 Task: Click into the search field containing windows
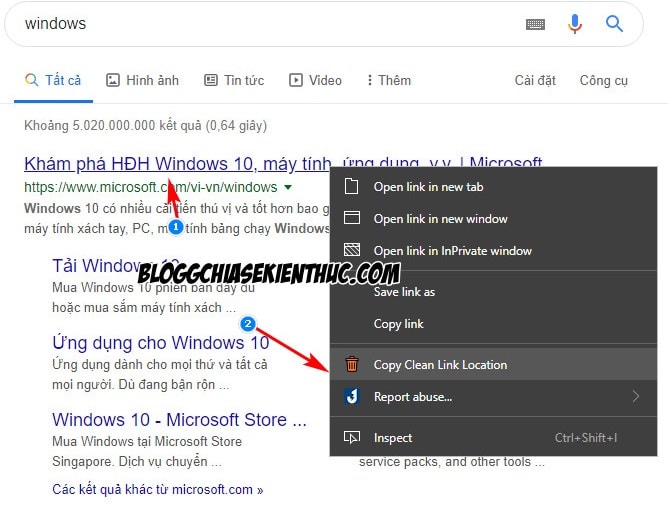coord(264,24)
